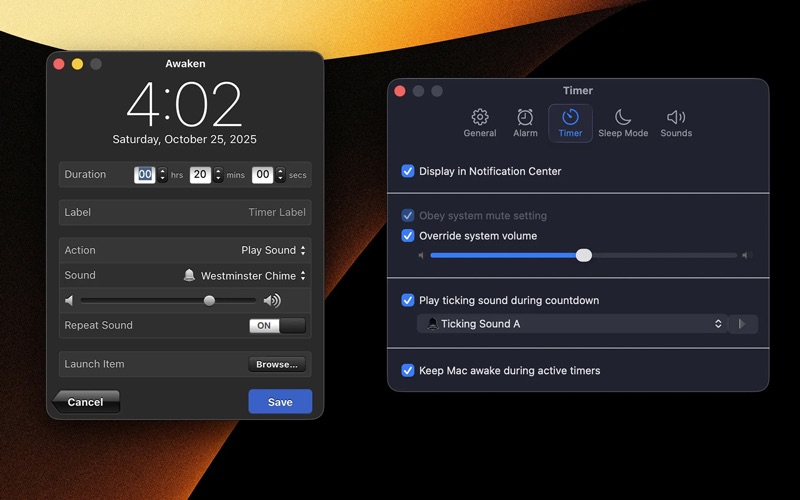
Task: Toggle Display in Notification Center checkbox
Action: [408, 171]
